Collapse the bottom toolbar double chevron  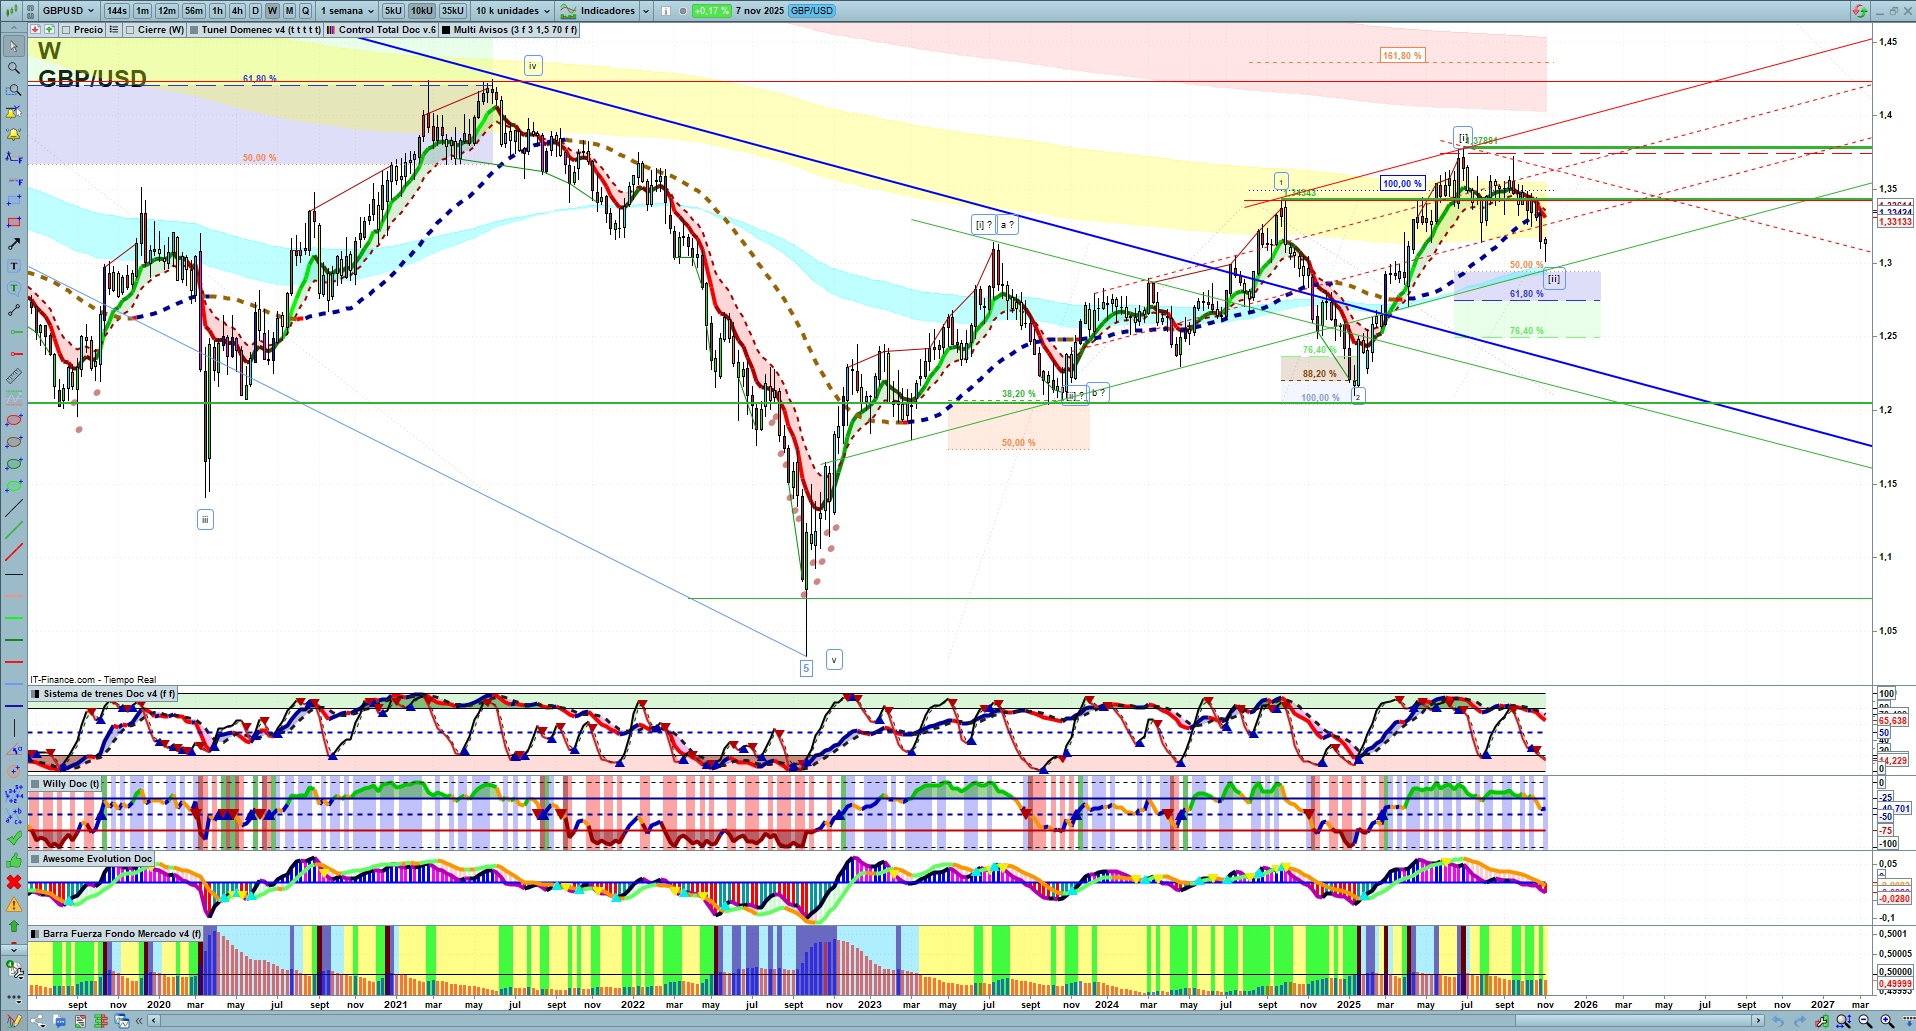[140, 1021]
